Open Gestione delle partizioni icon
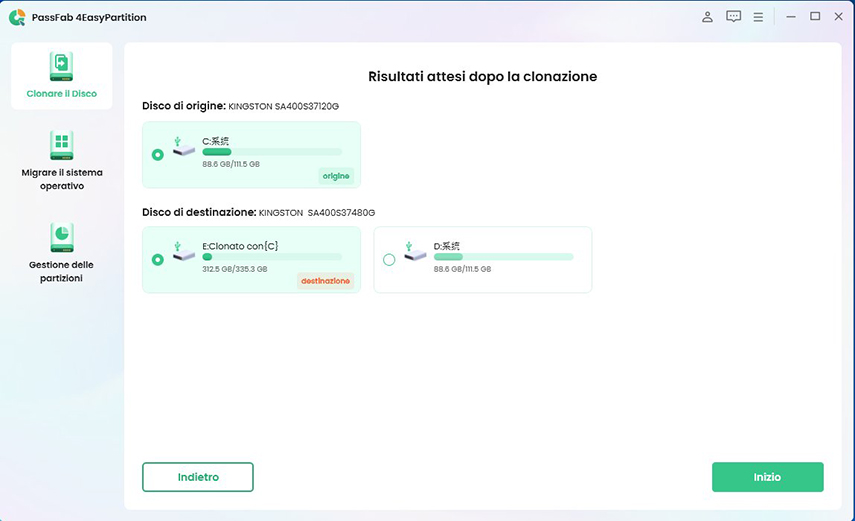 point(62,238)
